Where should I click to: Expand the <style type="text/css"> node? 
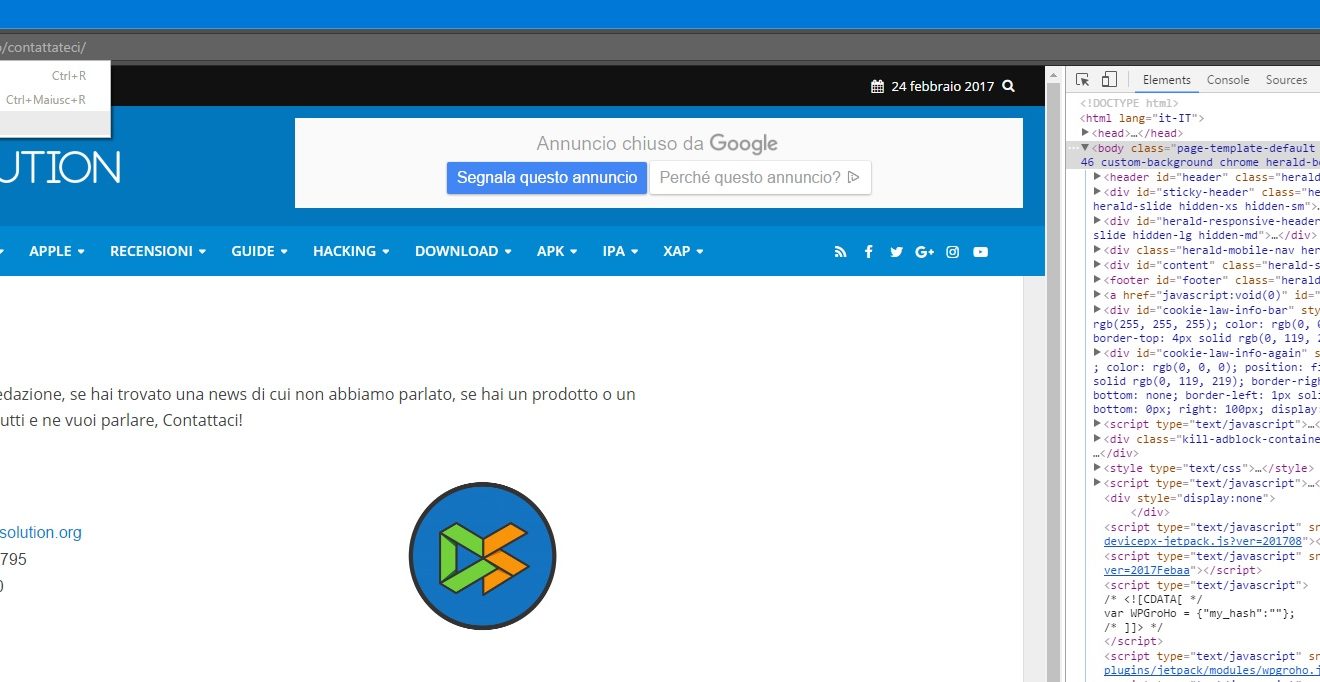[x=1098, y=468]
